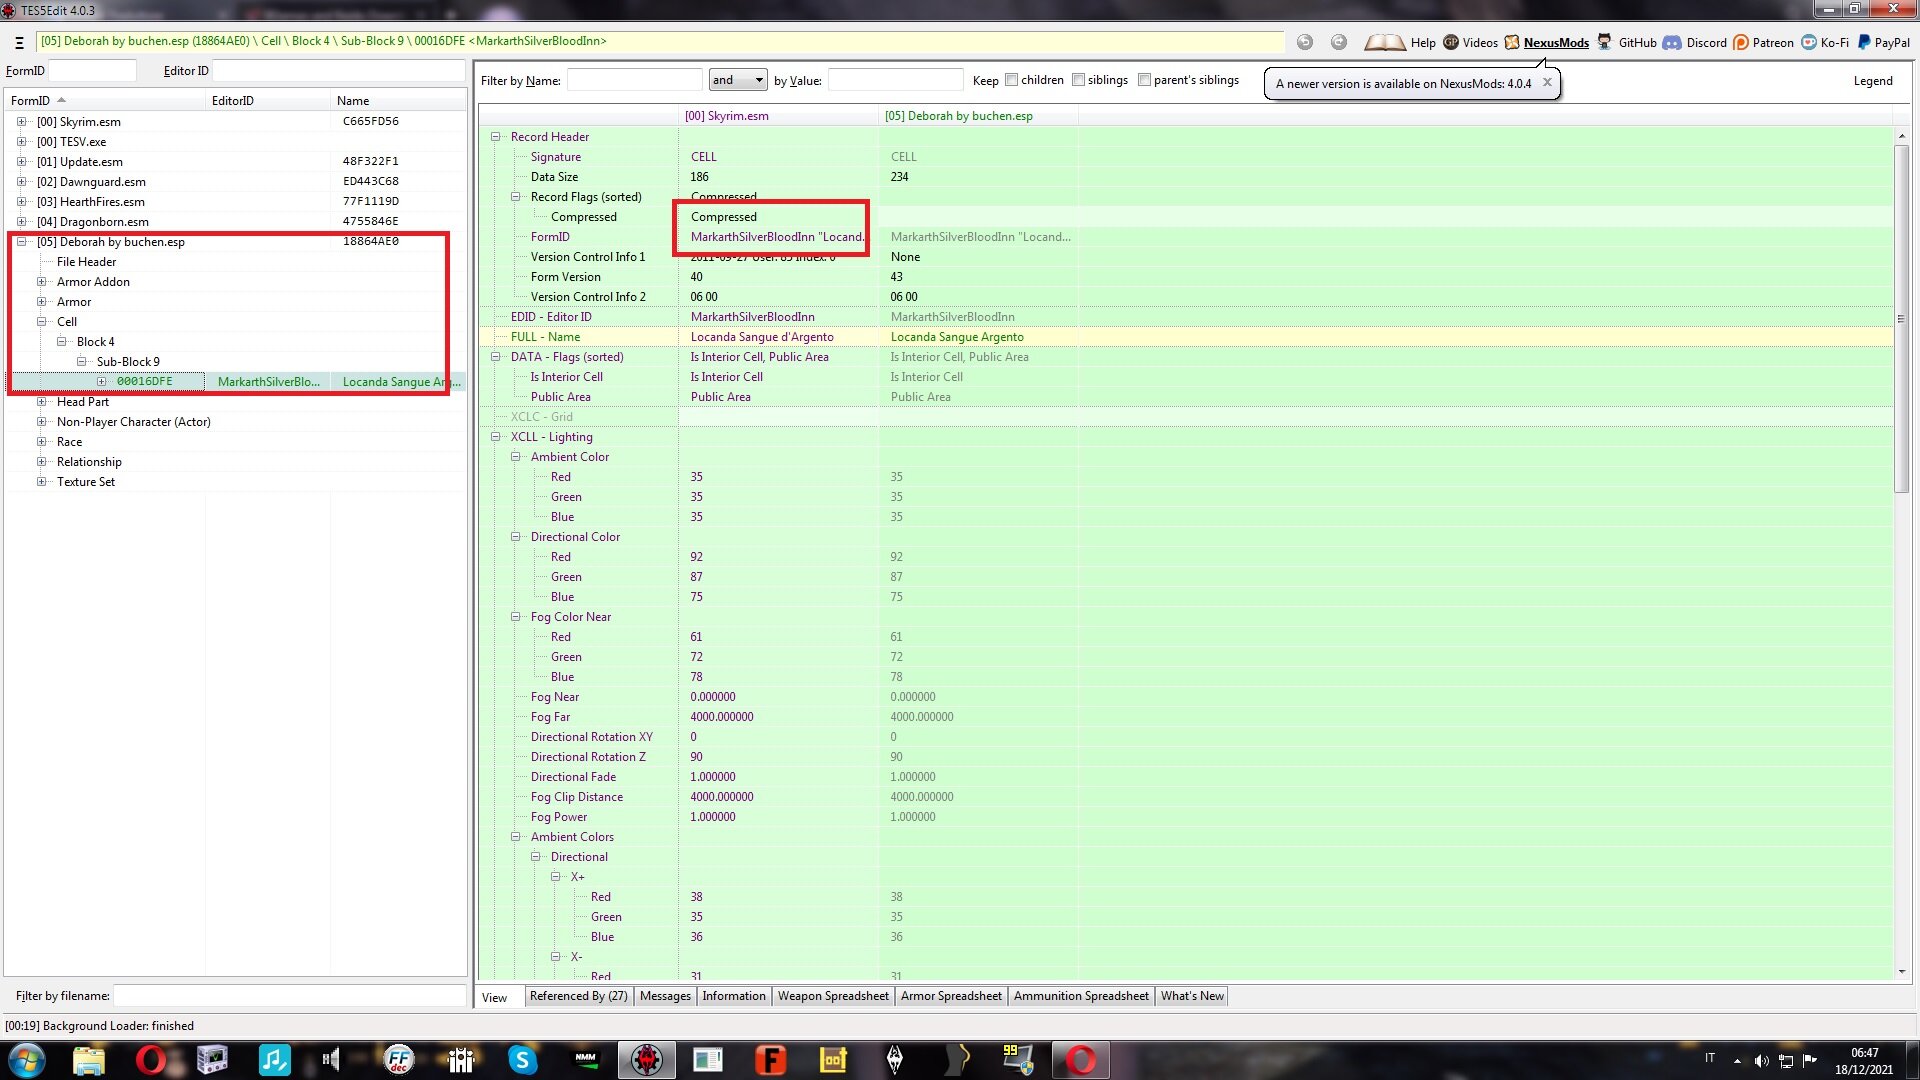Open NMM Nexus Mod Manager taskbar icon
1920x1080 pixels.
[585, 1060]
